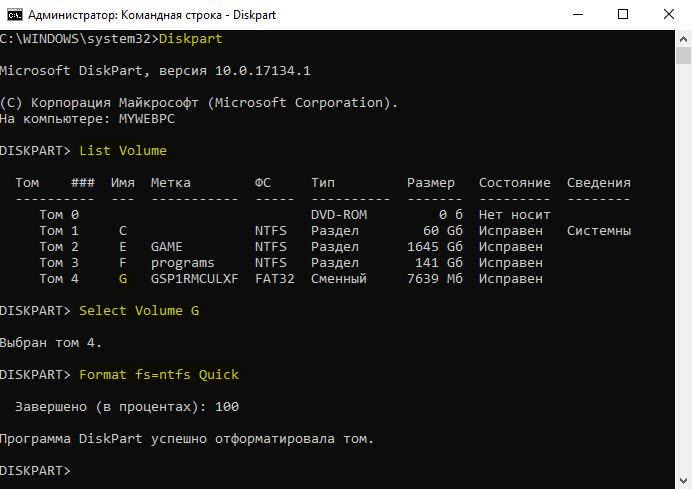
Task: Click the 'programs' volume label
Action: click(x=182, y=263)
